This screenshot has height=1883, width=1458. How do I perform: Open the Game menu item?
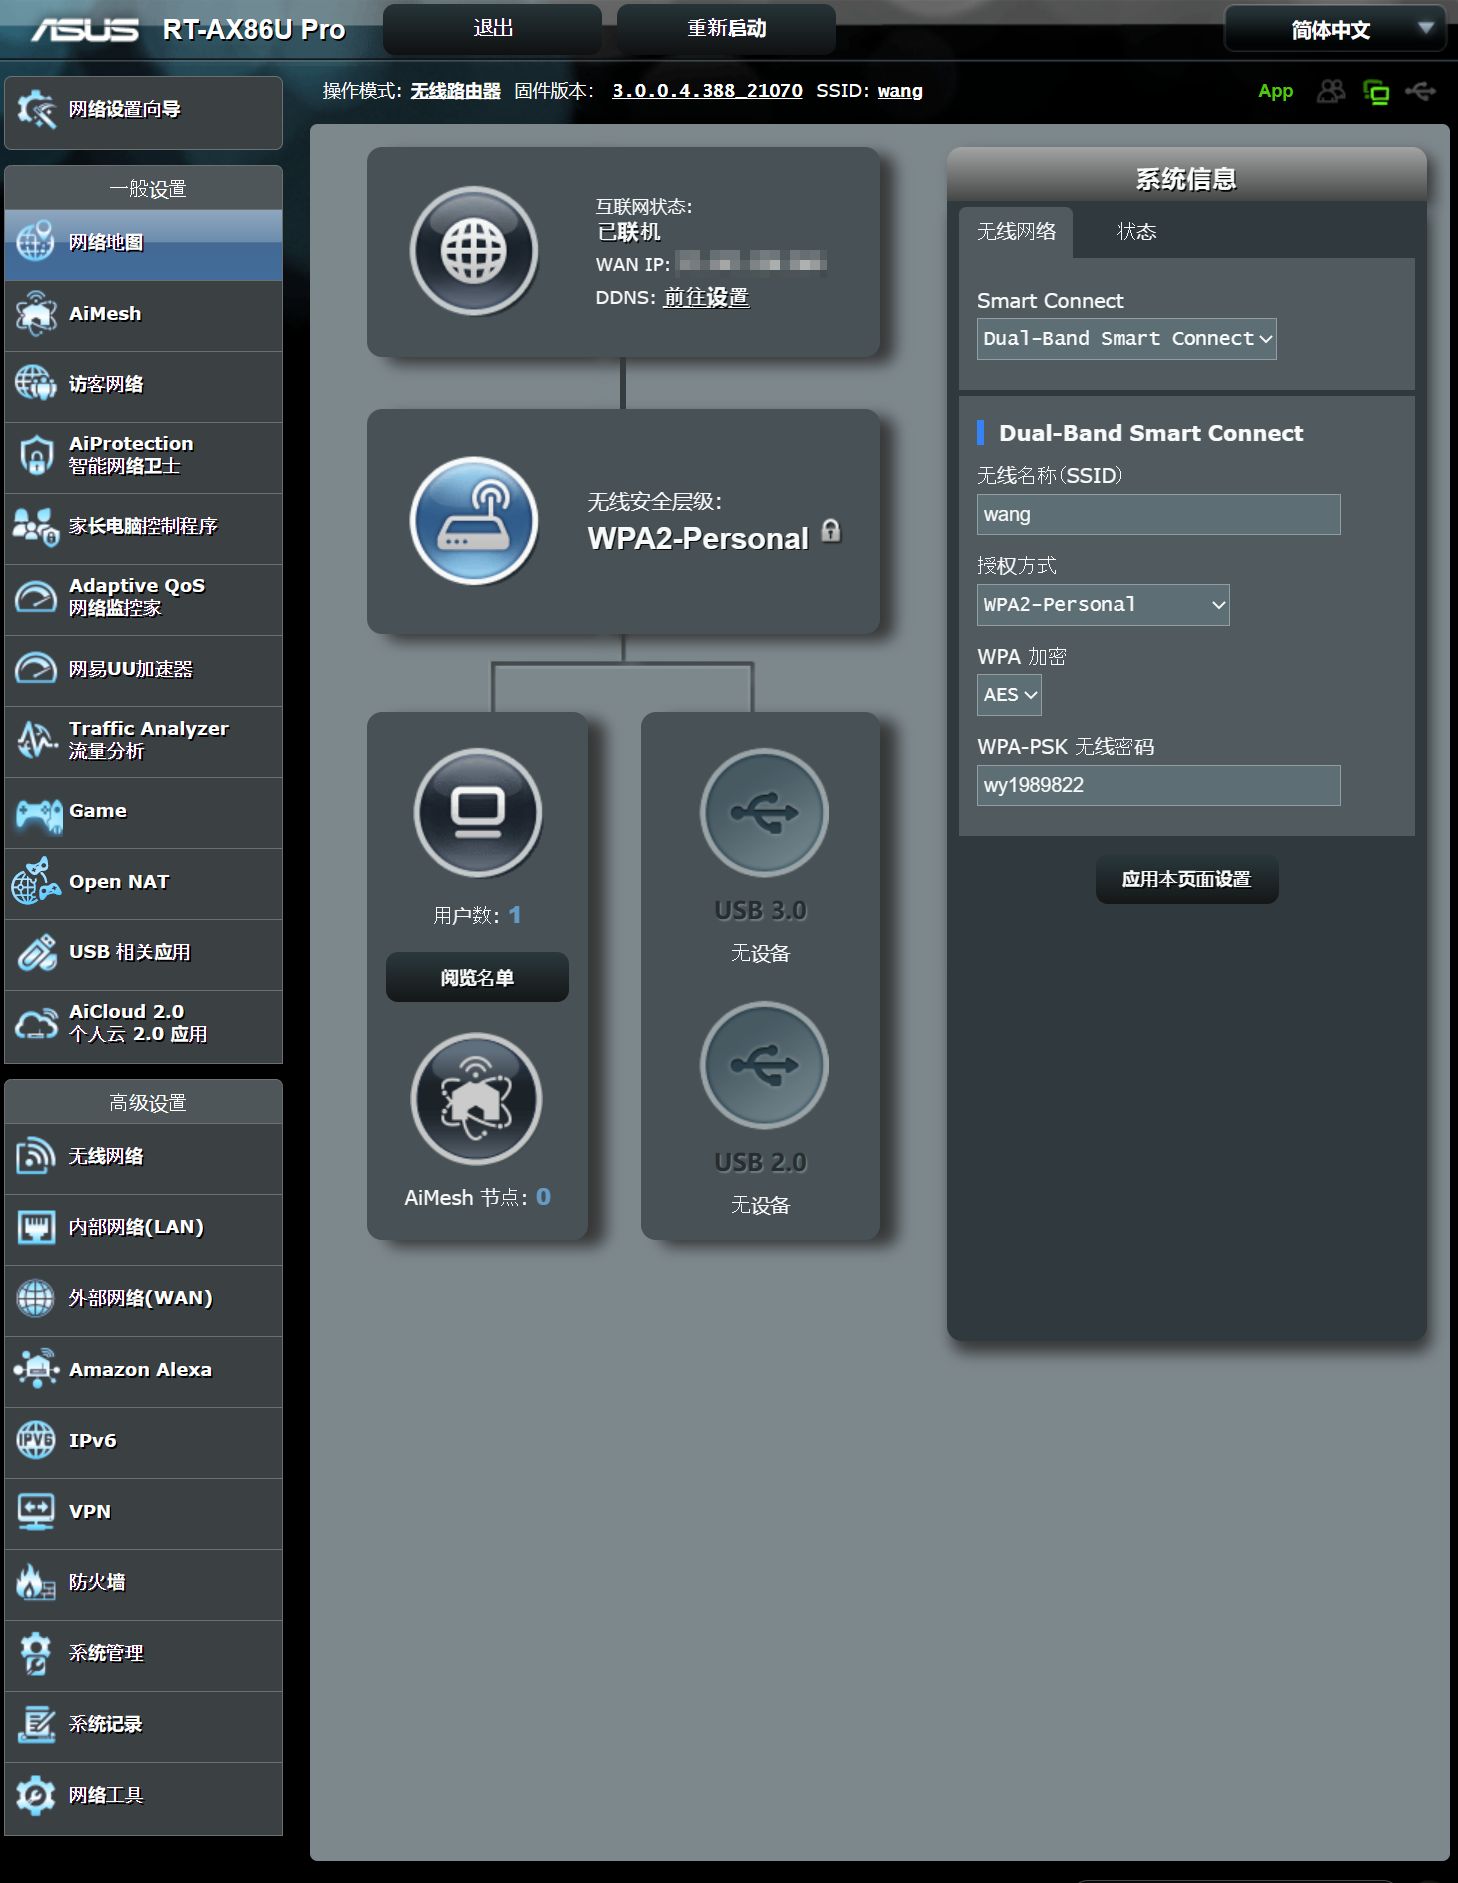[x=143, y=812]
